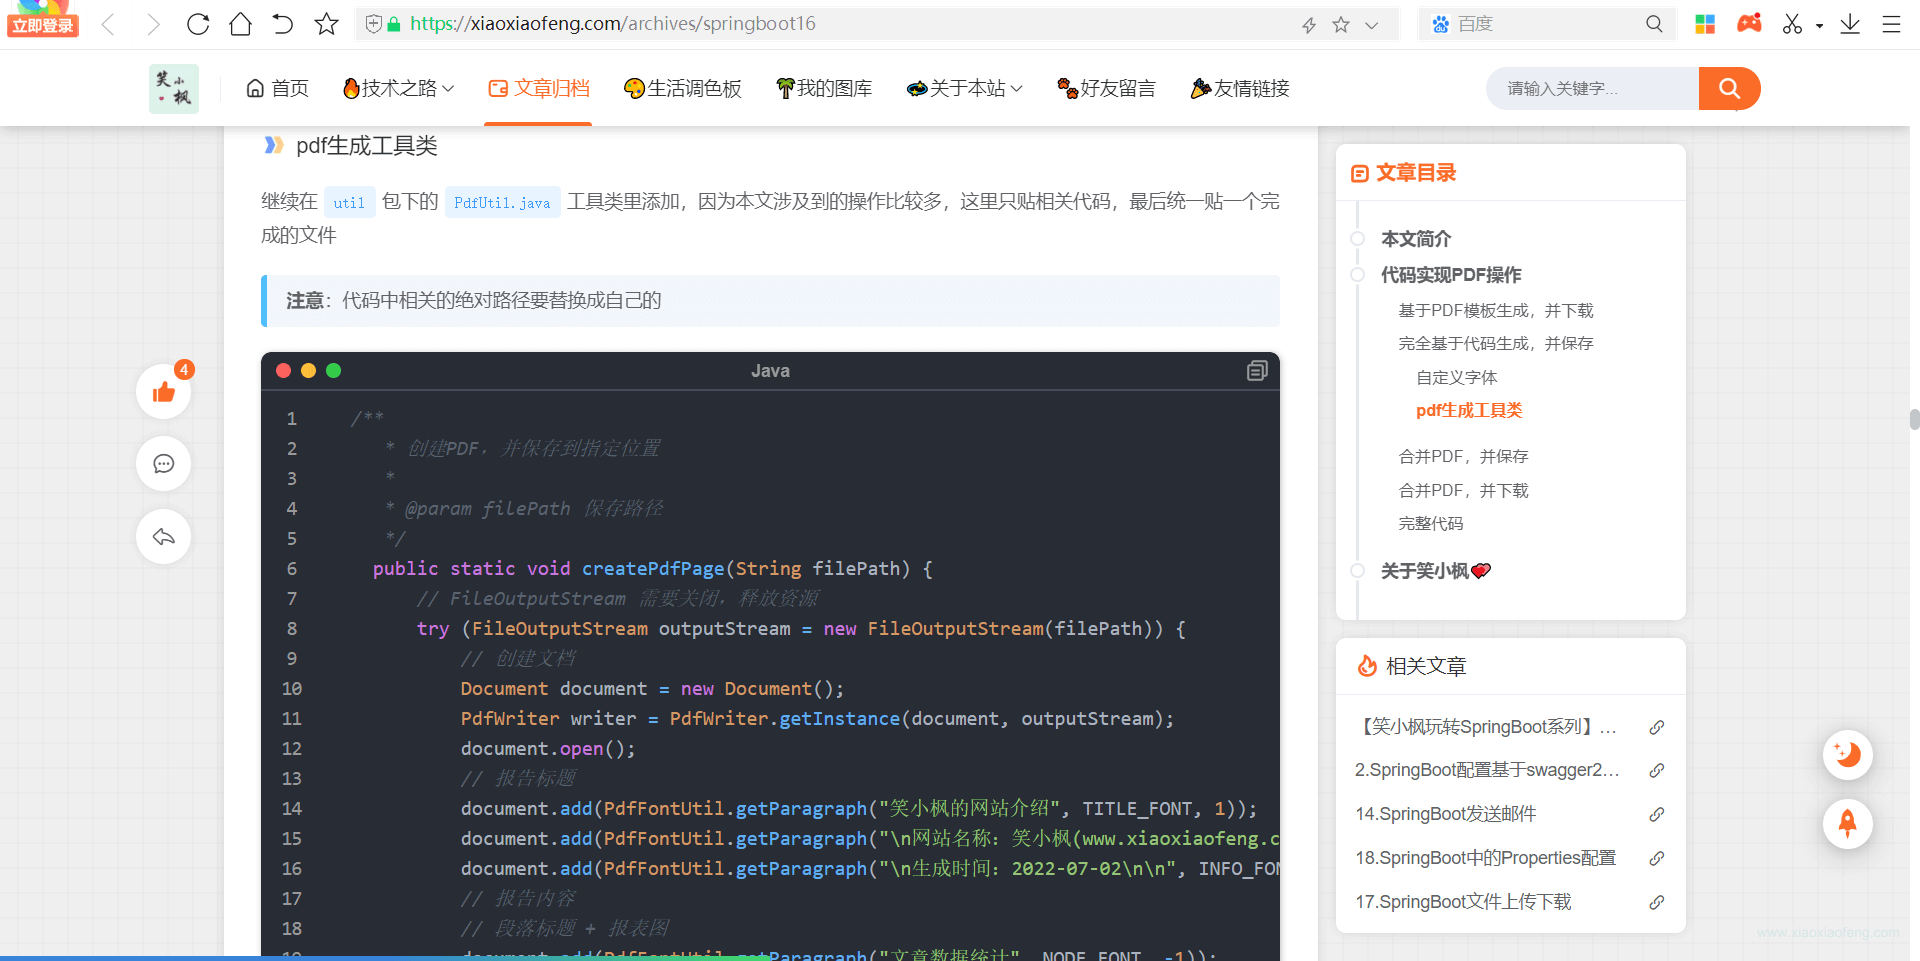
Task: Share the article via the share arrow icon
Action: click(x=162, y=537)
